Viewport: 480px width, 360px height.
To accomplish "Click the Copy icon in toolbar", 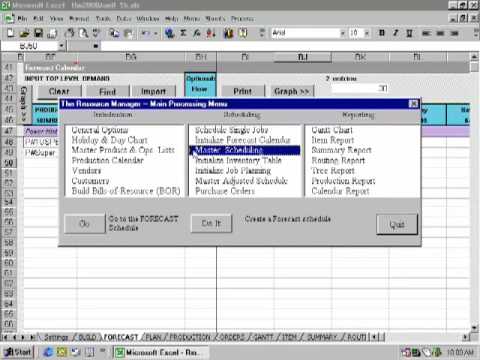I will click(114, 33).
